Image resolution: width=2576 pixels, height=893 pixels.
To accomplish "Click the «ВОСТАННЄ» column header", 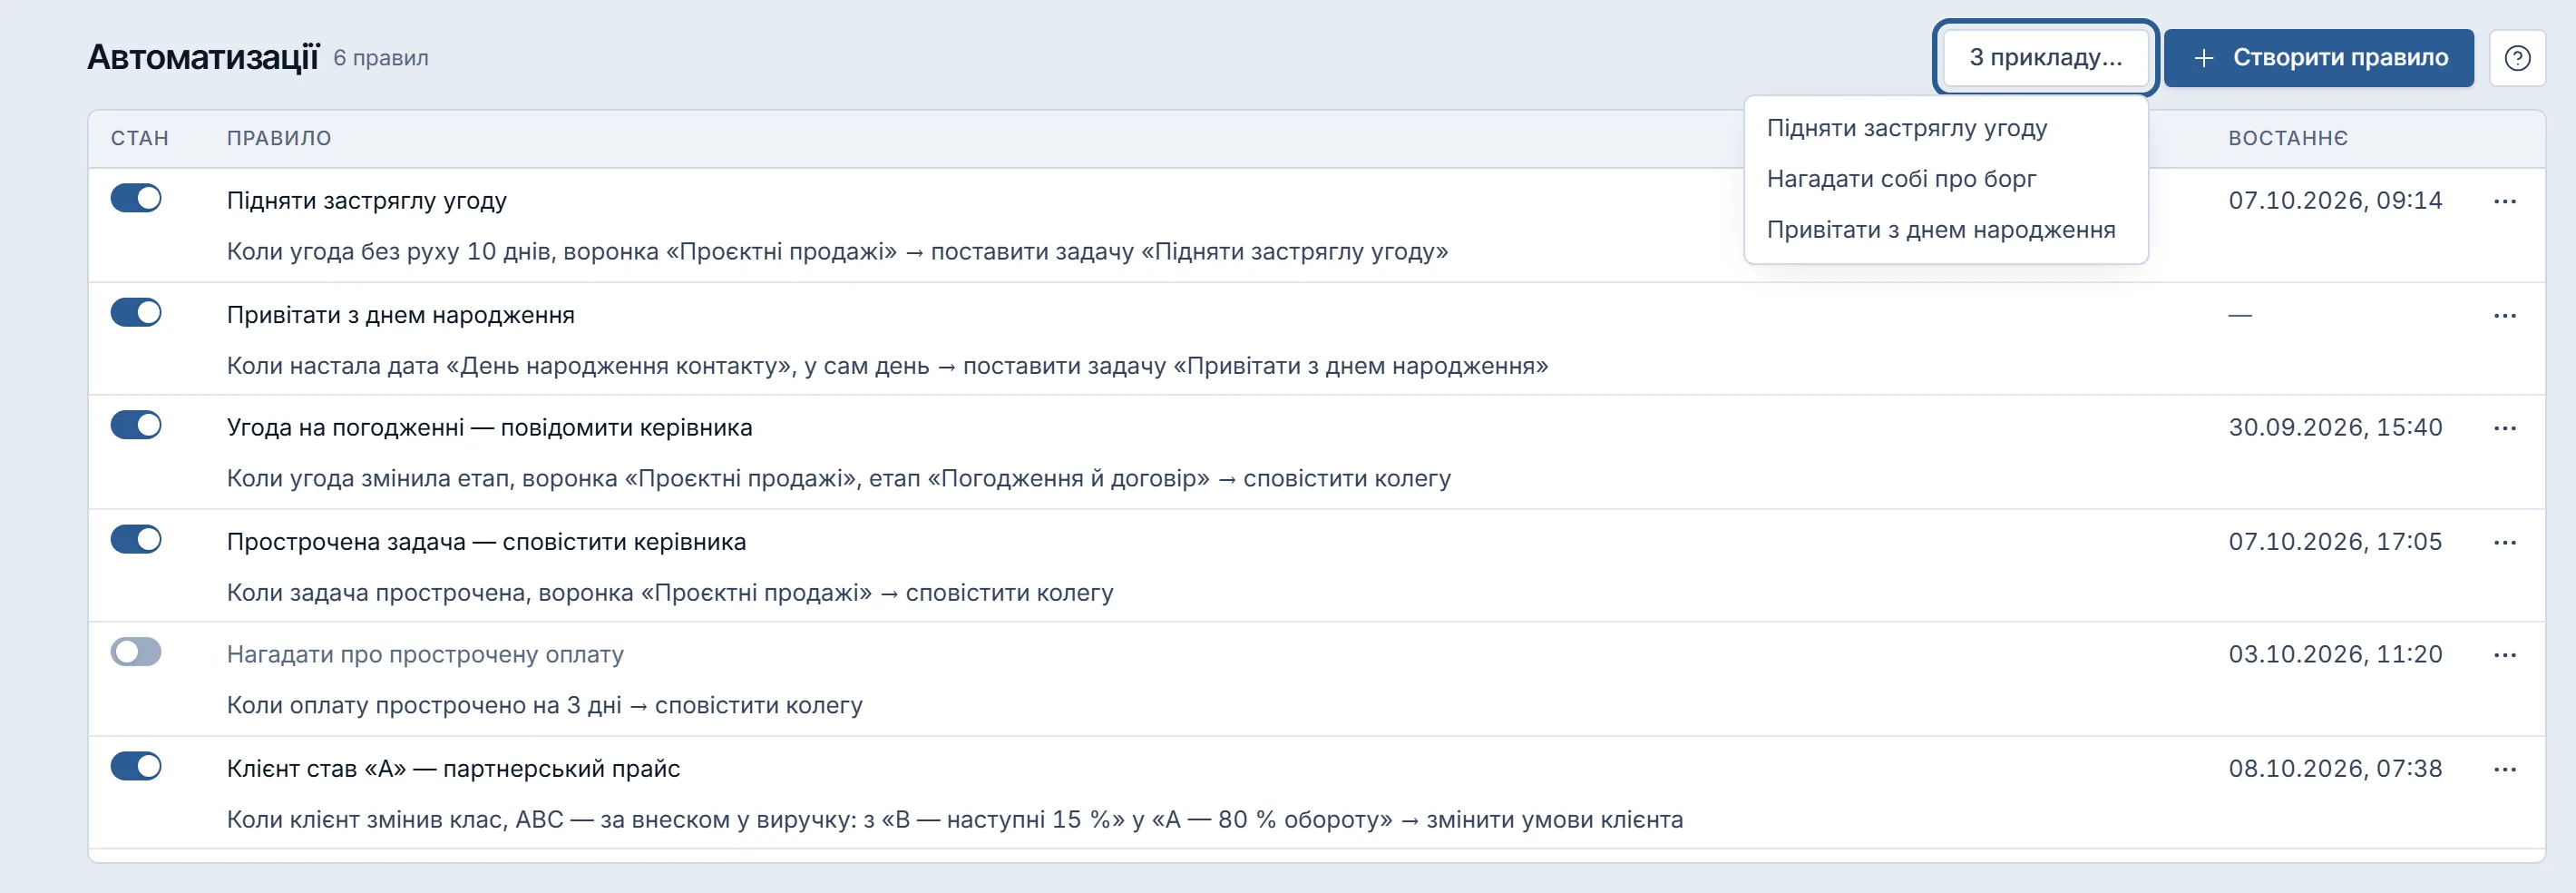I will coord(2288,138).
